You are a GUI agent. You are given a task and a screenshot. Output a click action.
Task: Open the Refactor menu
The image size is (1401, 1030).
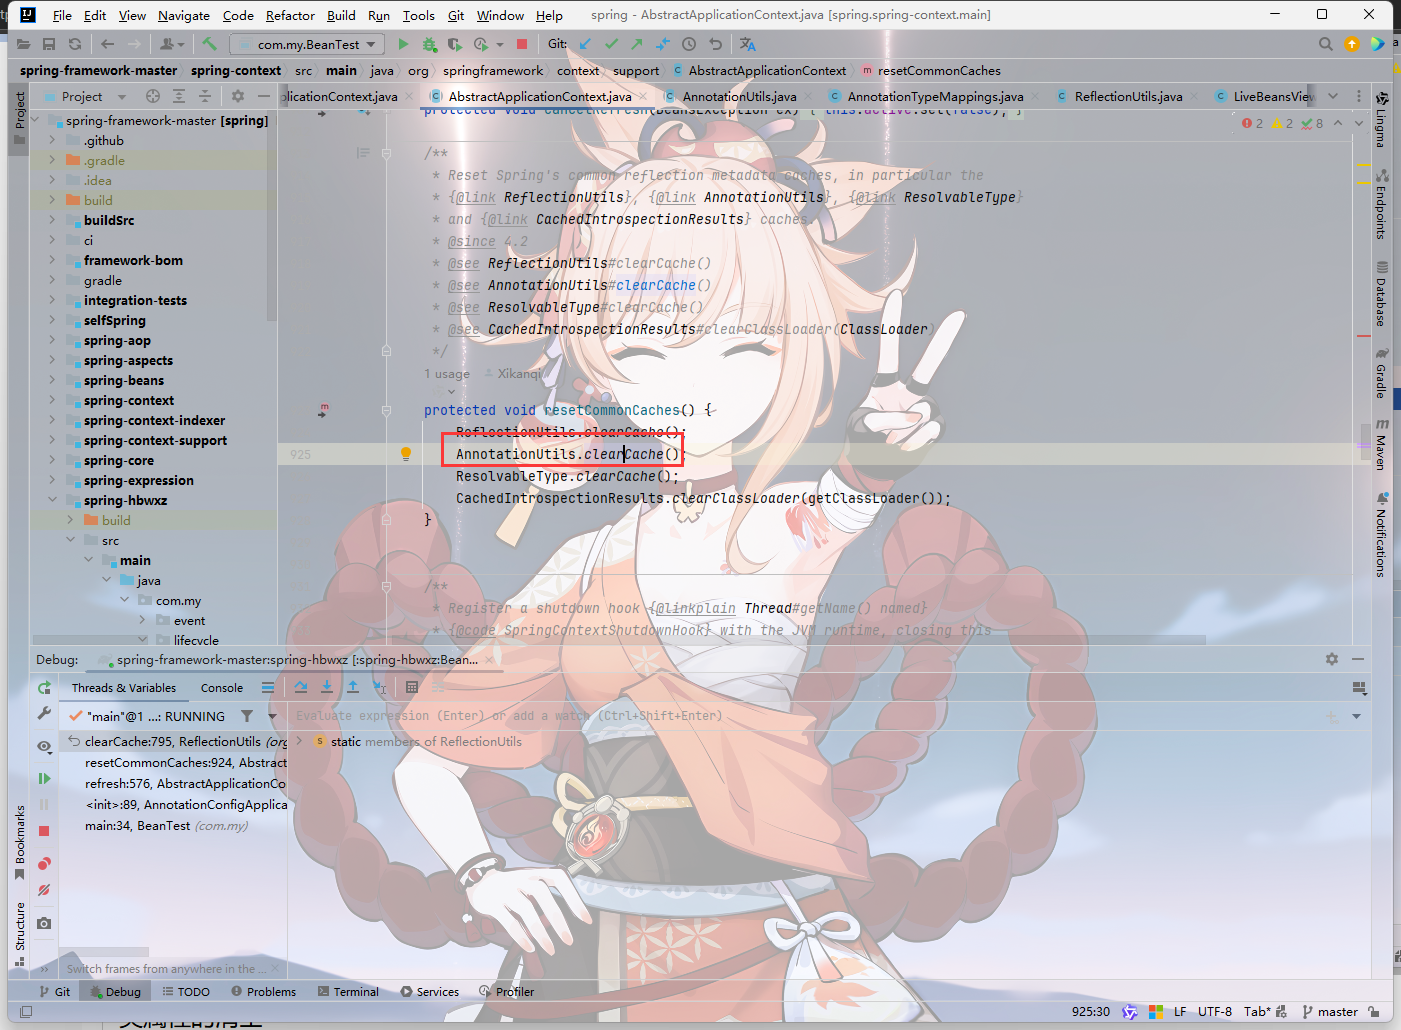pos(290,15)
